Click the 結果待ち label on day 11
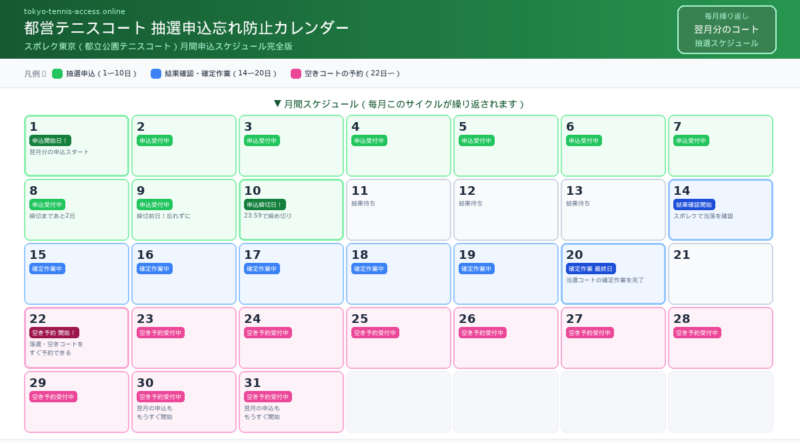Viewport: 800px width, 443px height. [x=363, y=203]
